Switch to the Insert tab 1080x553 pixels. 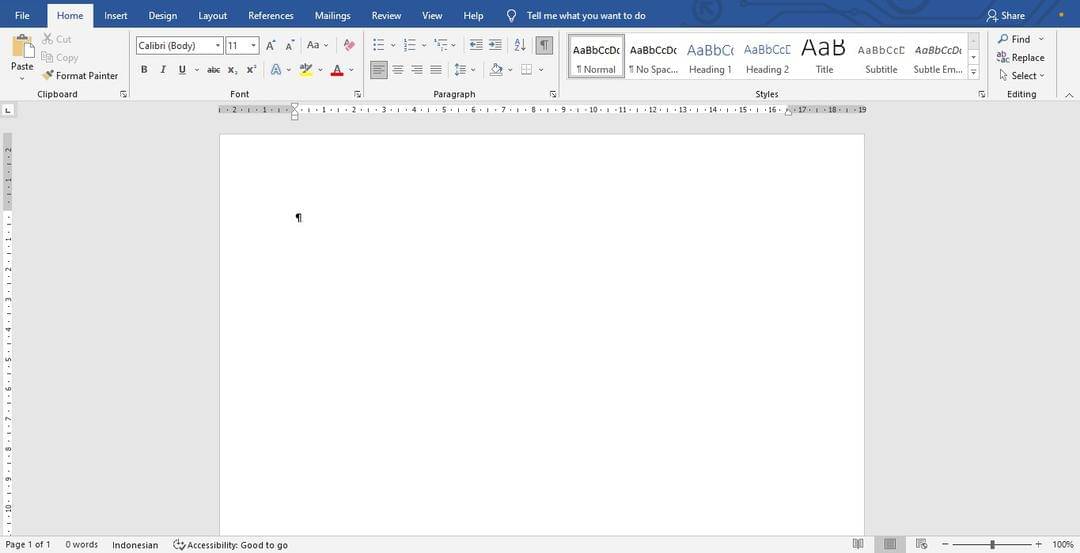(x=116, y=15)
